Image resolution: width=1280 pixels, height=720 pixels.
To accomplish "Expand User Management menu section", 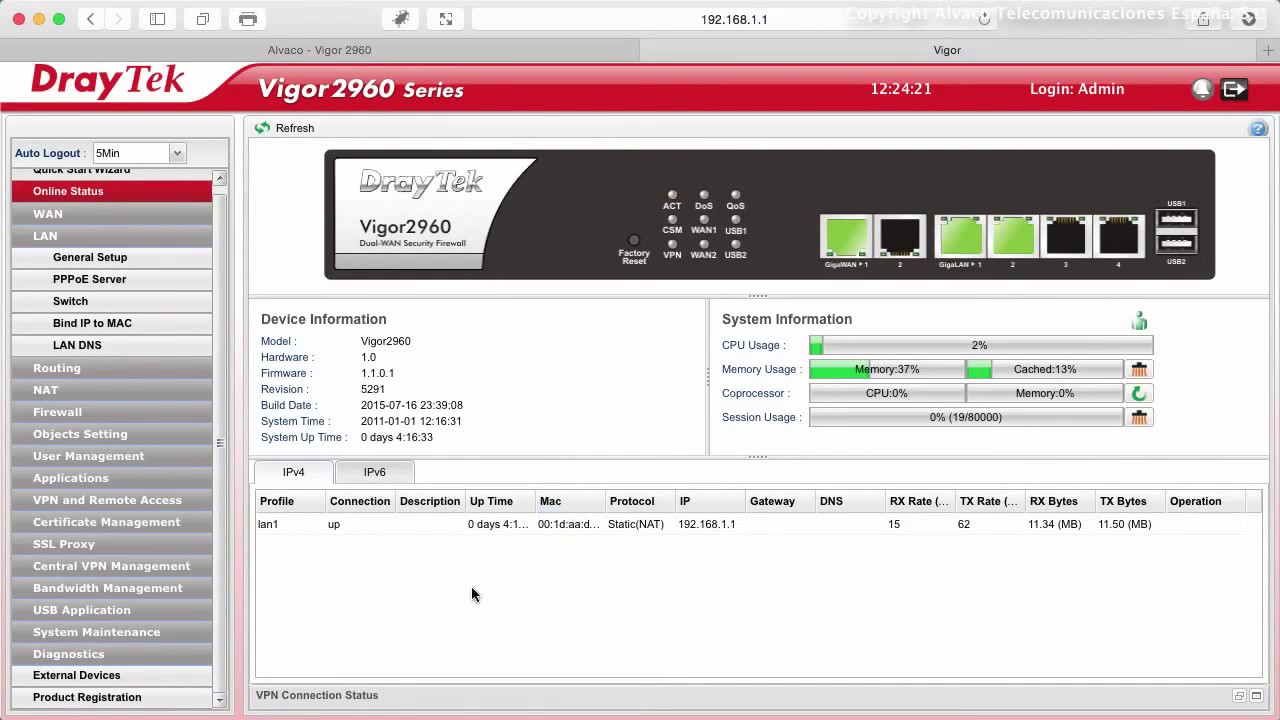I will [112, 456].
